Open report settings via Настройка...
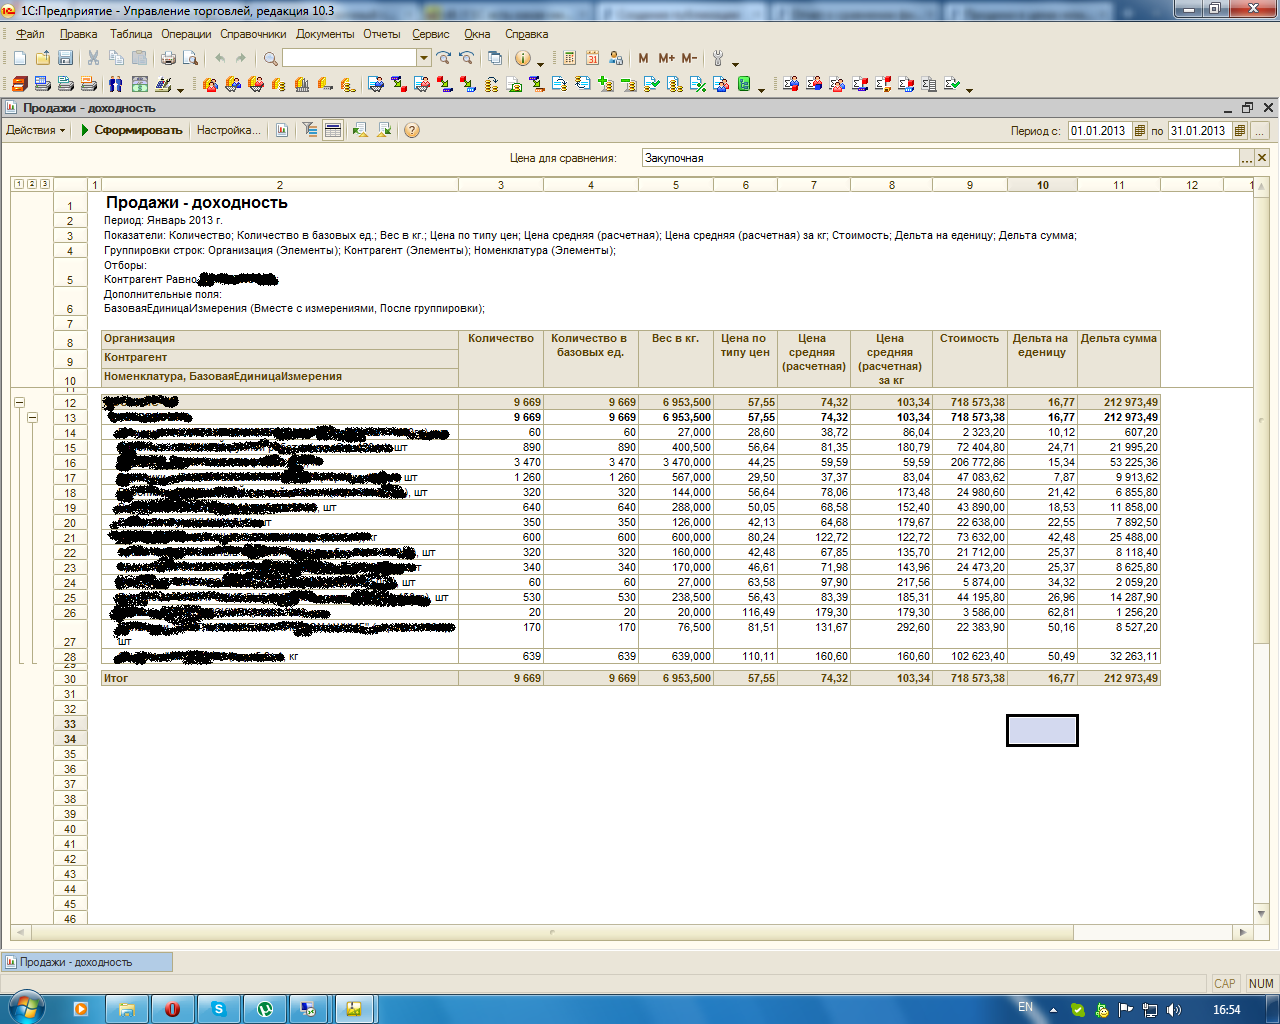The height and width of the screenshot is (1024, 1280). [228, 130]
